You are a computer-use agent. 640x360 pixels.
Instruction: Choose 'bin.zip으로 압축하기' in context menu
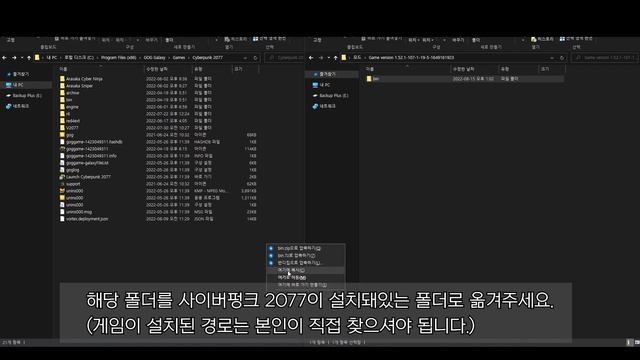tap(306, 248)
